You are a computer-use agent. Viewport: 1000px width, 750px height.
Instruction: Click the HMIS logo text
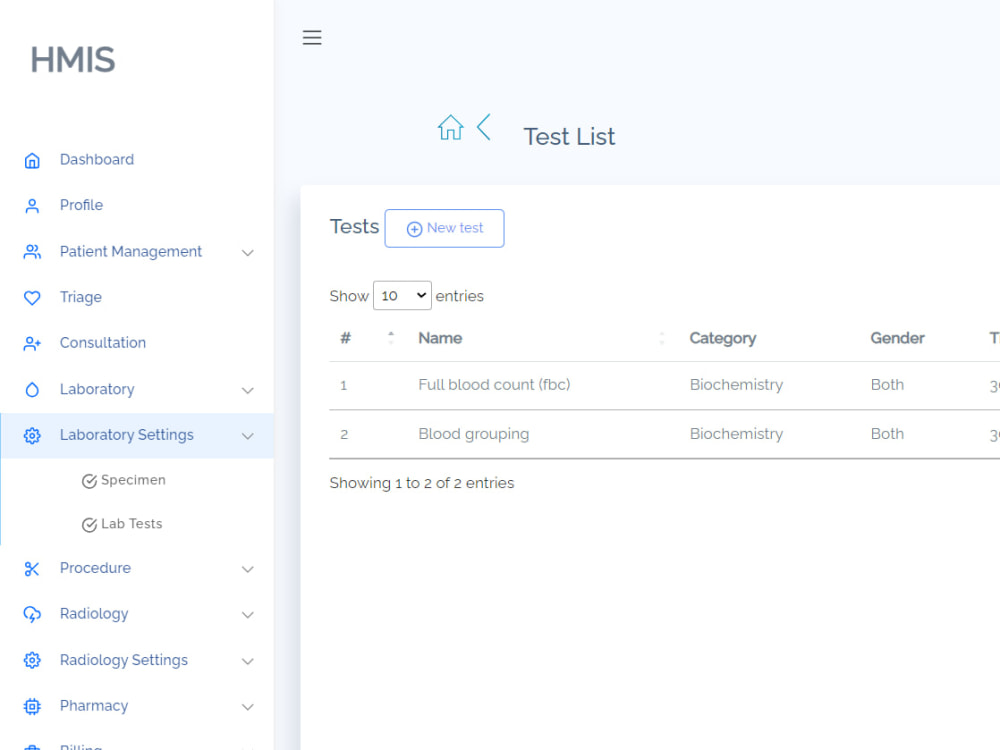point(73,60)
